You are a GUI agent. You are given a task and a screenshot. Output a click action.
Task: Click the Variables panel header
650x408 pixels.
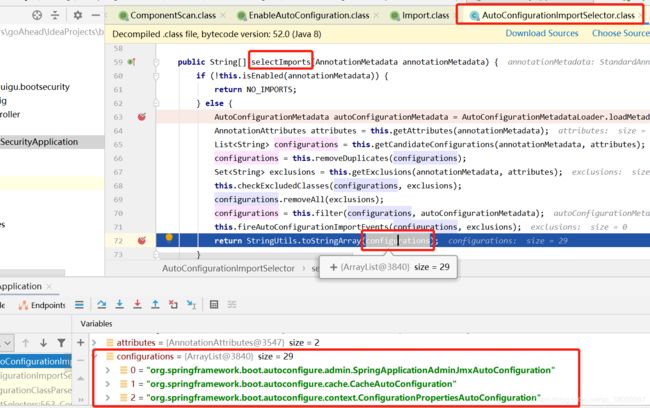[96, 323]
